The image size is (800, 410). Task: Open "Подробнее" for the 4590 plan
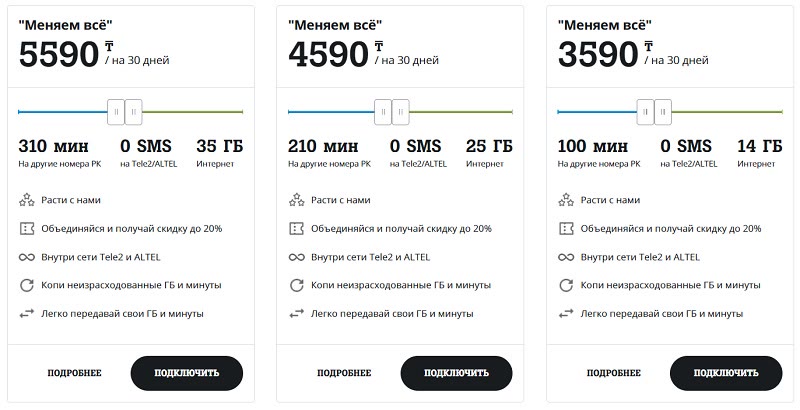[x=344, y=373]
